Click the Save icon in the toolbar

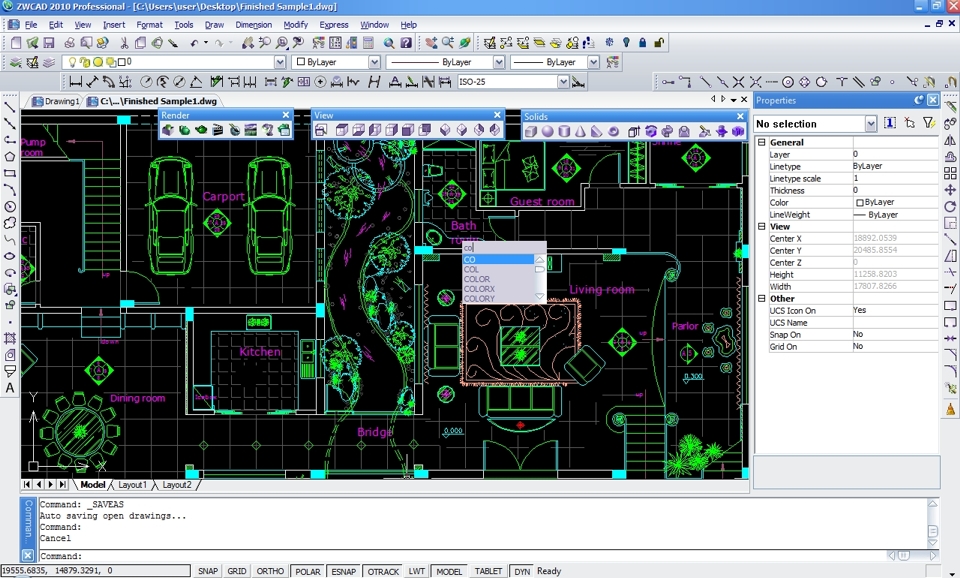click(47, 43)
